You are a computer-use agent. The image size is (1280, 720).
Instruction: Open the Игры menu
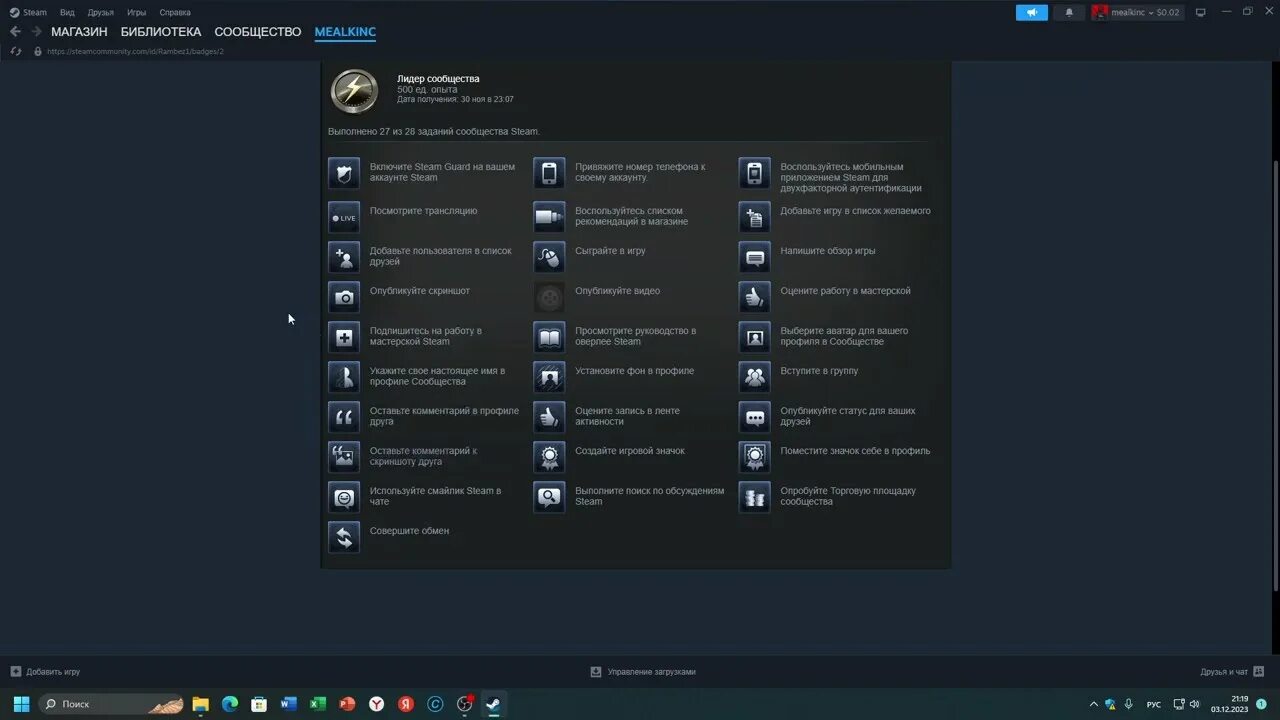(137, 13)
